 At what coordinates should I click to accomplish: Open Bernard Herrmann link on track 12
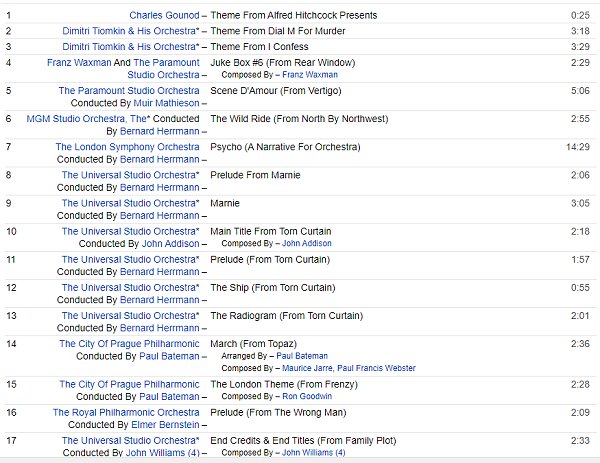(160, 300)
